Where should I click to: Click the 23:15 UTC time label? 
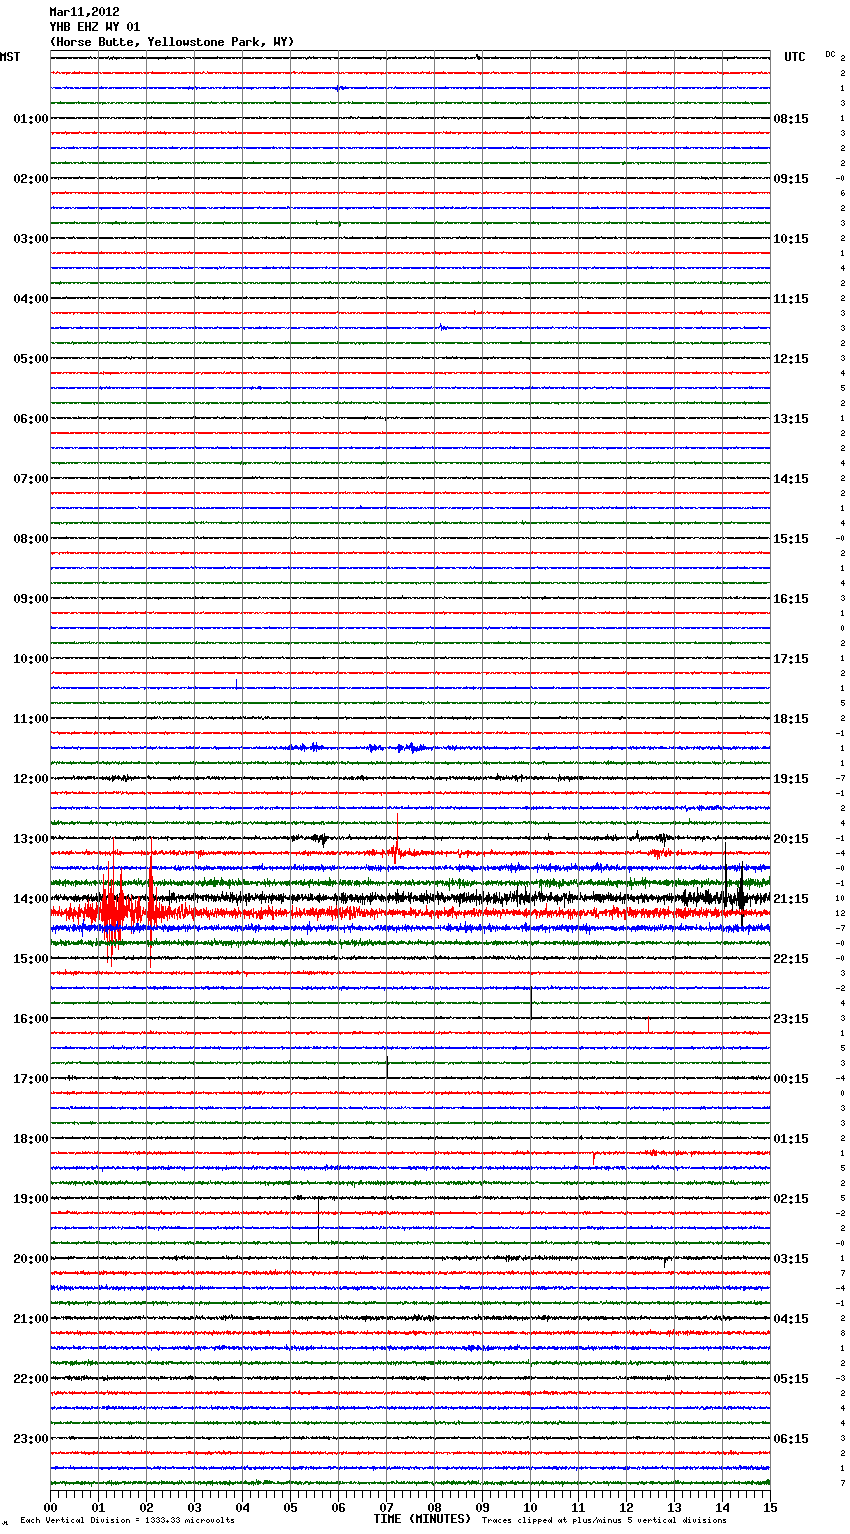791,1019
